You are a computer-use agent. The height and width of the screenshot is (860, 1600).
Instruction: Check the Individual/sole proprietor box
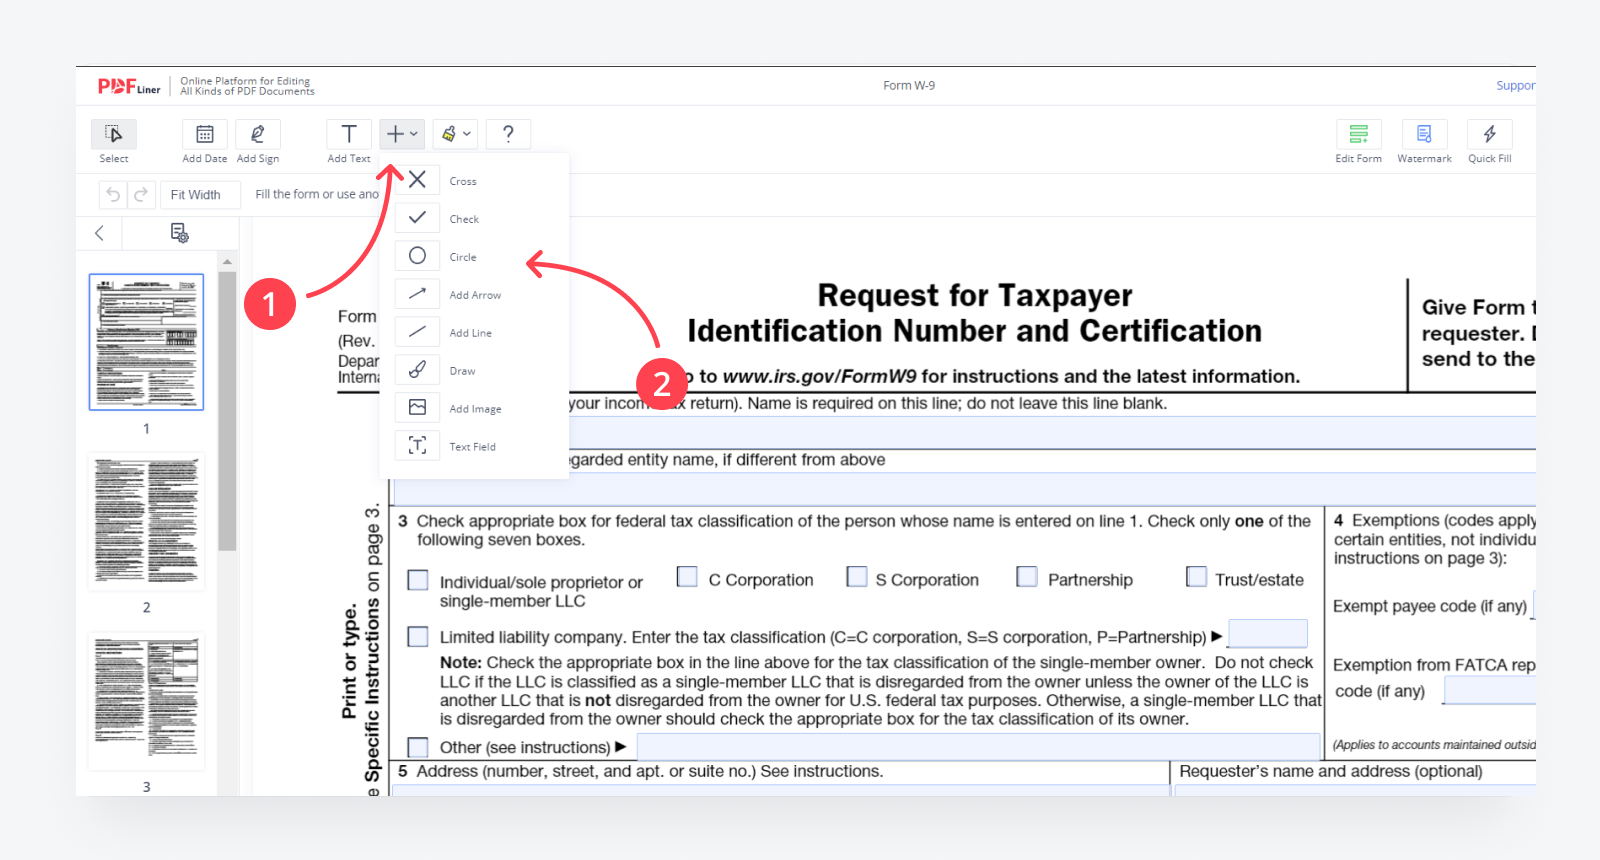click(418, 580)
